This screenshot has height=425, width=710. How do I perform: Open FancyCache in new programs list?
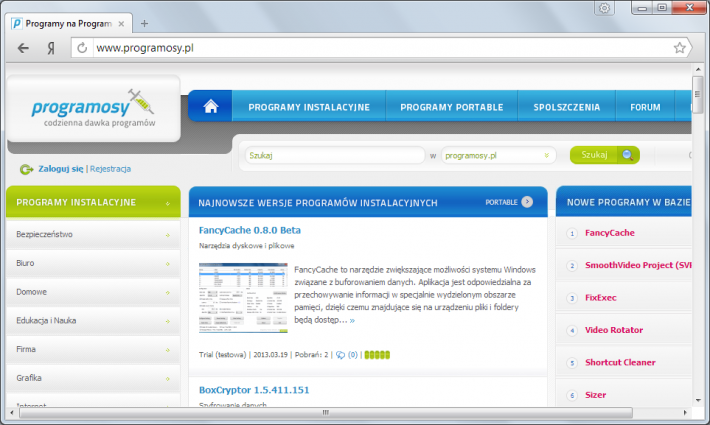pyautogui.click(x=609, y=233)
